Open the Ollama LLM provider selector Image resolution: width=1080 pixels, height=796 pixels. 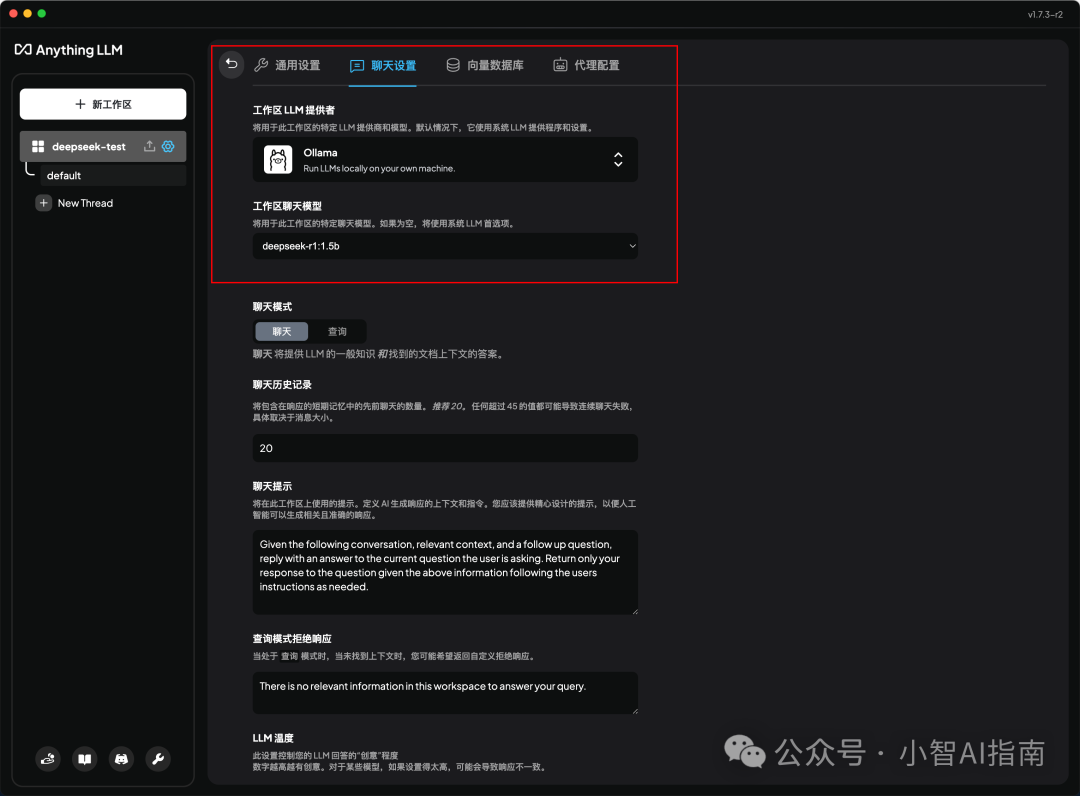pos(445,160)
